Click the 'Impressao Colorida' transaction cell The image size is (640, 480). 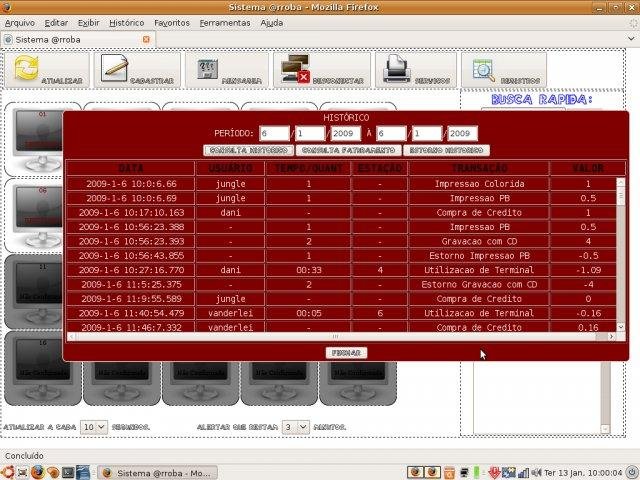[479, 184]
